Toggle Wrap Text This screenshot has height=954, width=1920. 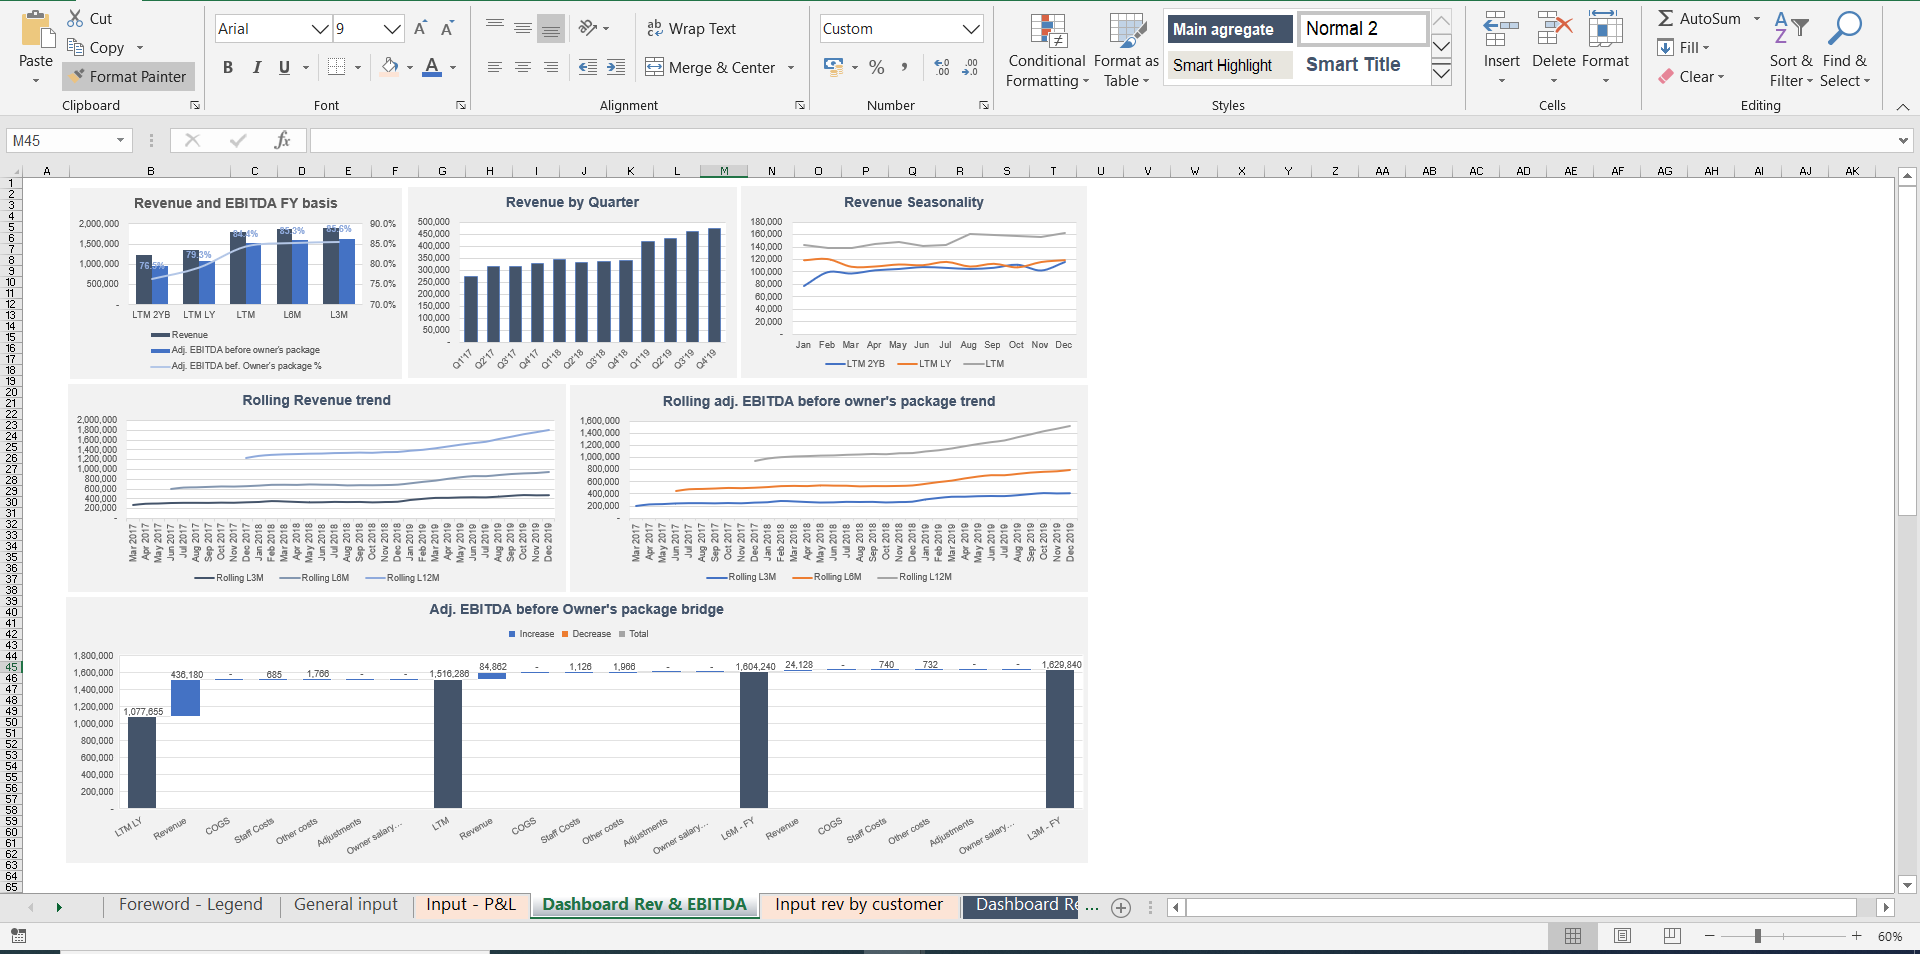click(691, 28)
